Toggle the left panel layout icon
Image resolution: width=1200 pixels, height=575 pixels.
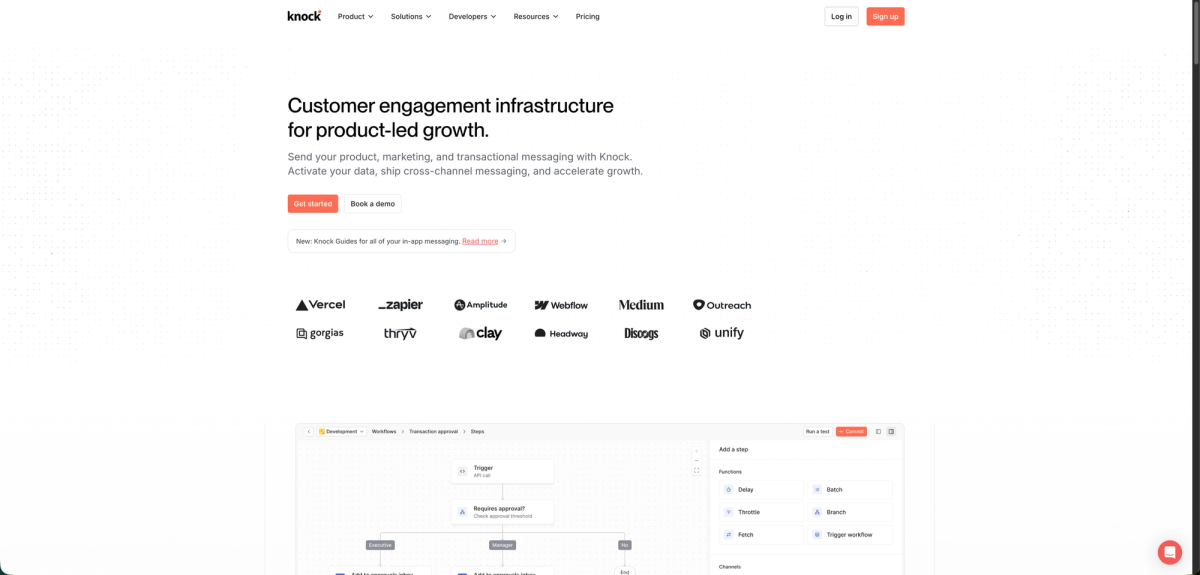878,431
